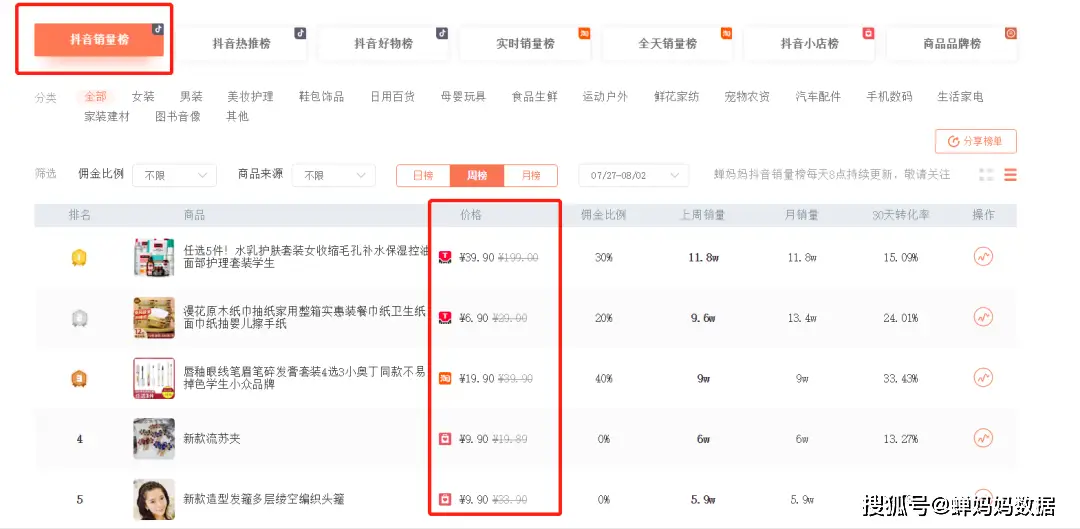Switch to the 抖音好物榜 tab
This screenshot has height=529, width=1080.
point(384,43)
